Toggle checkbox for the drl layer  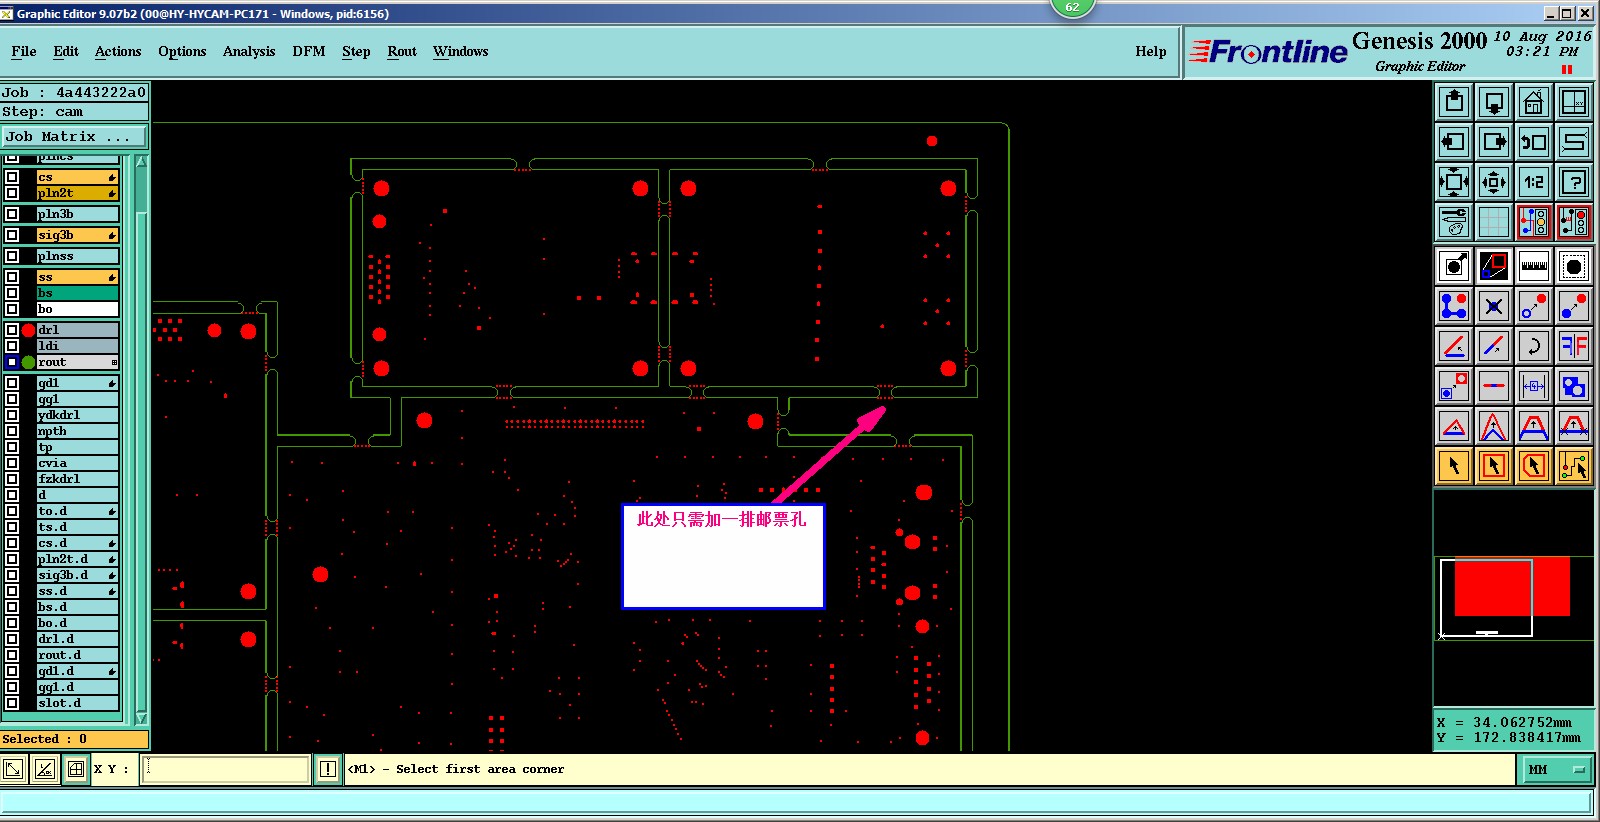click(12, 330)
